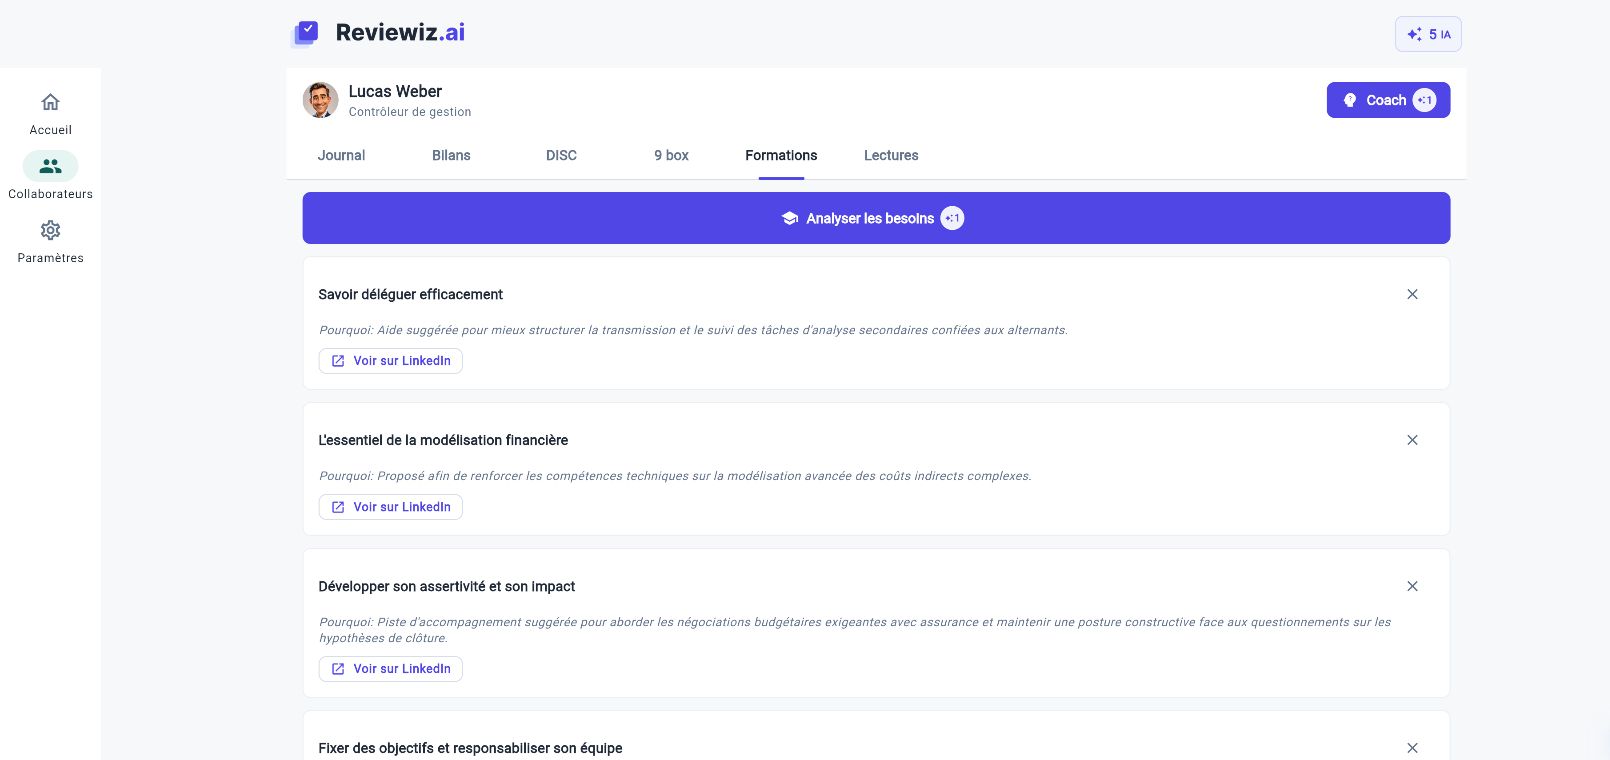
Task: Dismiss the Fixer des objectifs card
Action: (x=1412, y=748)
